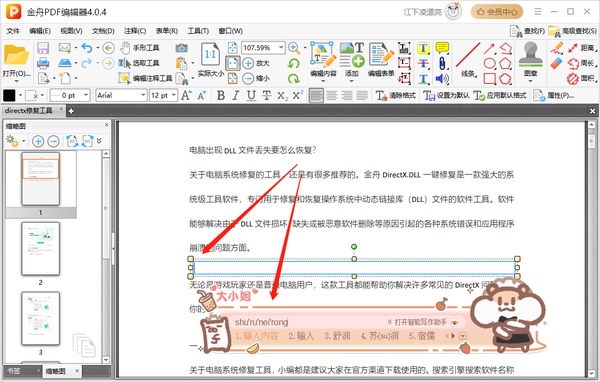Select the Sound speaker annotation tool
This screenshot has width=600, height=382.
(442, 78)
